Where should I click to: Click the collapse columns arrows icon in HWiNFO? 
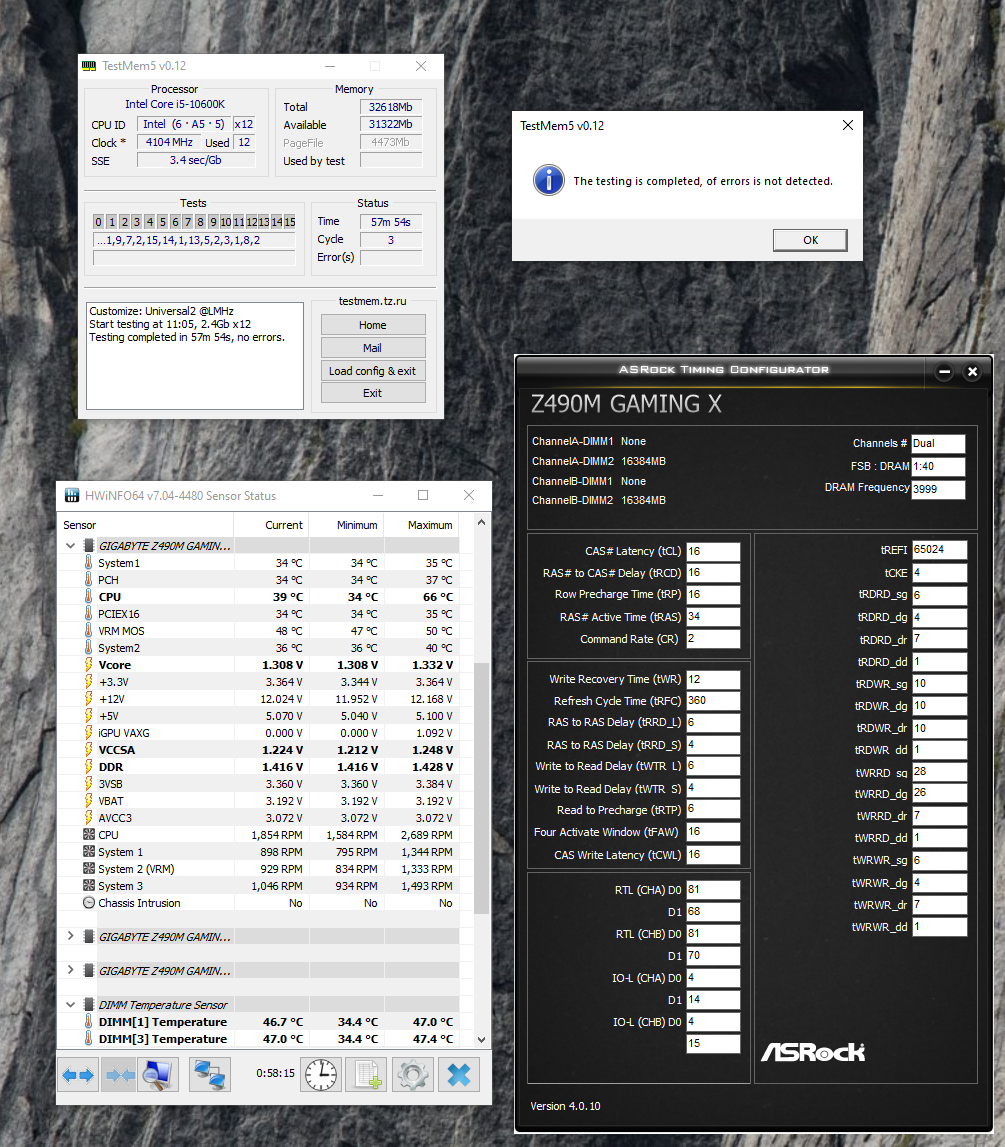coord(119,1075)
